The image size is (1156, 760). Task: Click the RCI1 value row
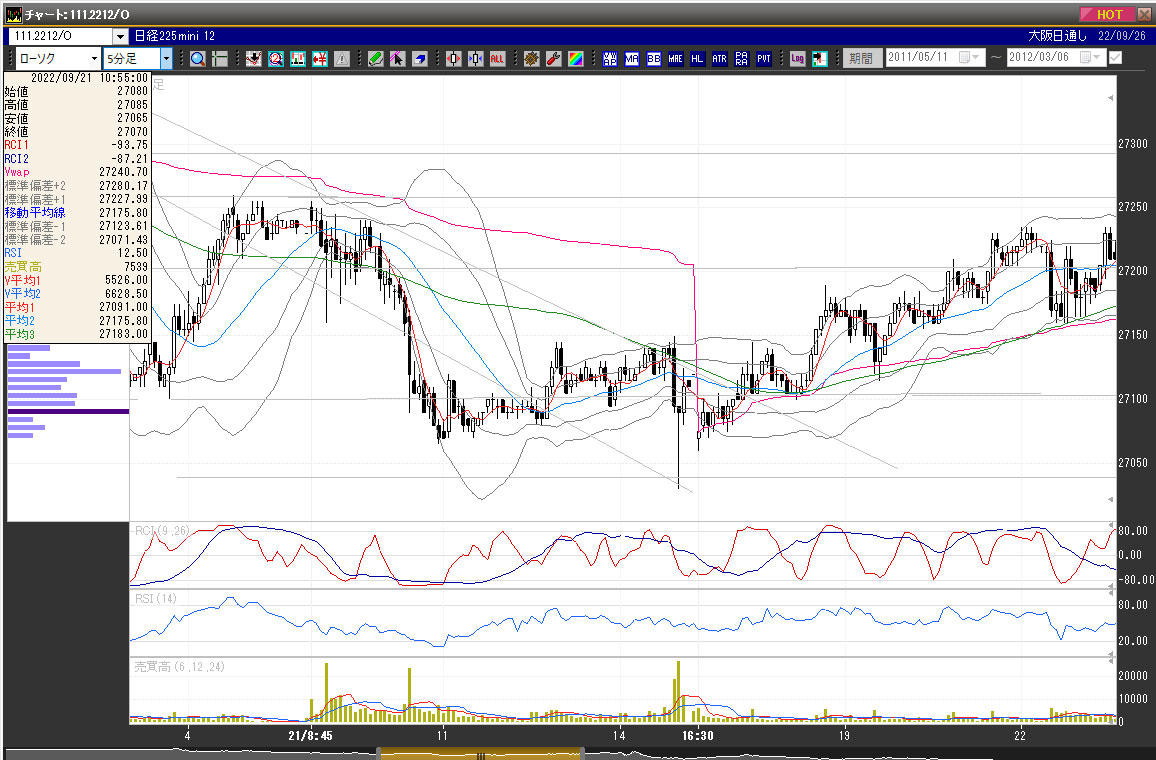click(x=77, y=145)
